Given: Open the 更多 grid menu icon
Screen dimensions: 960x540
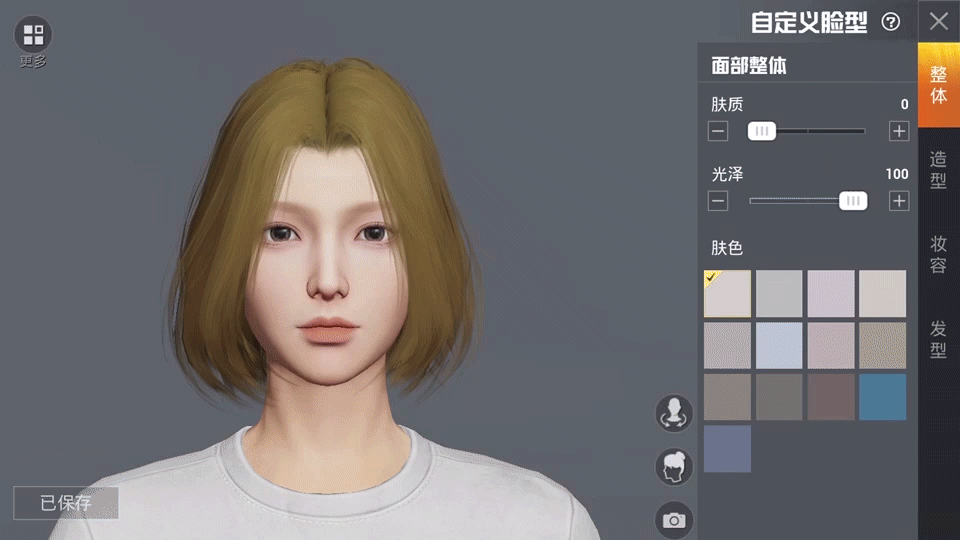Looking at the screenshot, I should click(33, 35).
